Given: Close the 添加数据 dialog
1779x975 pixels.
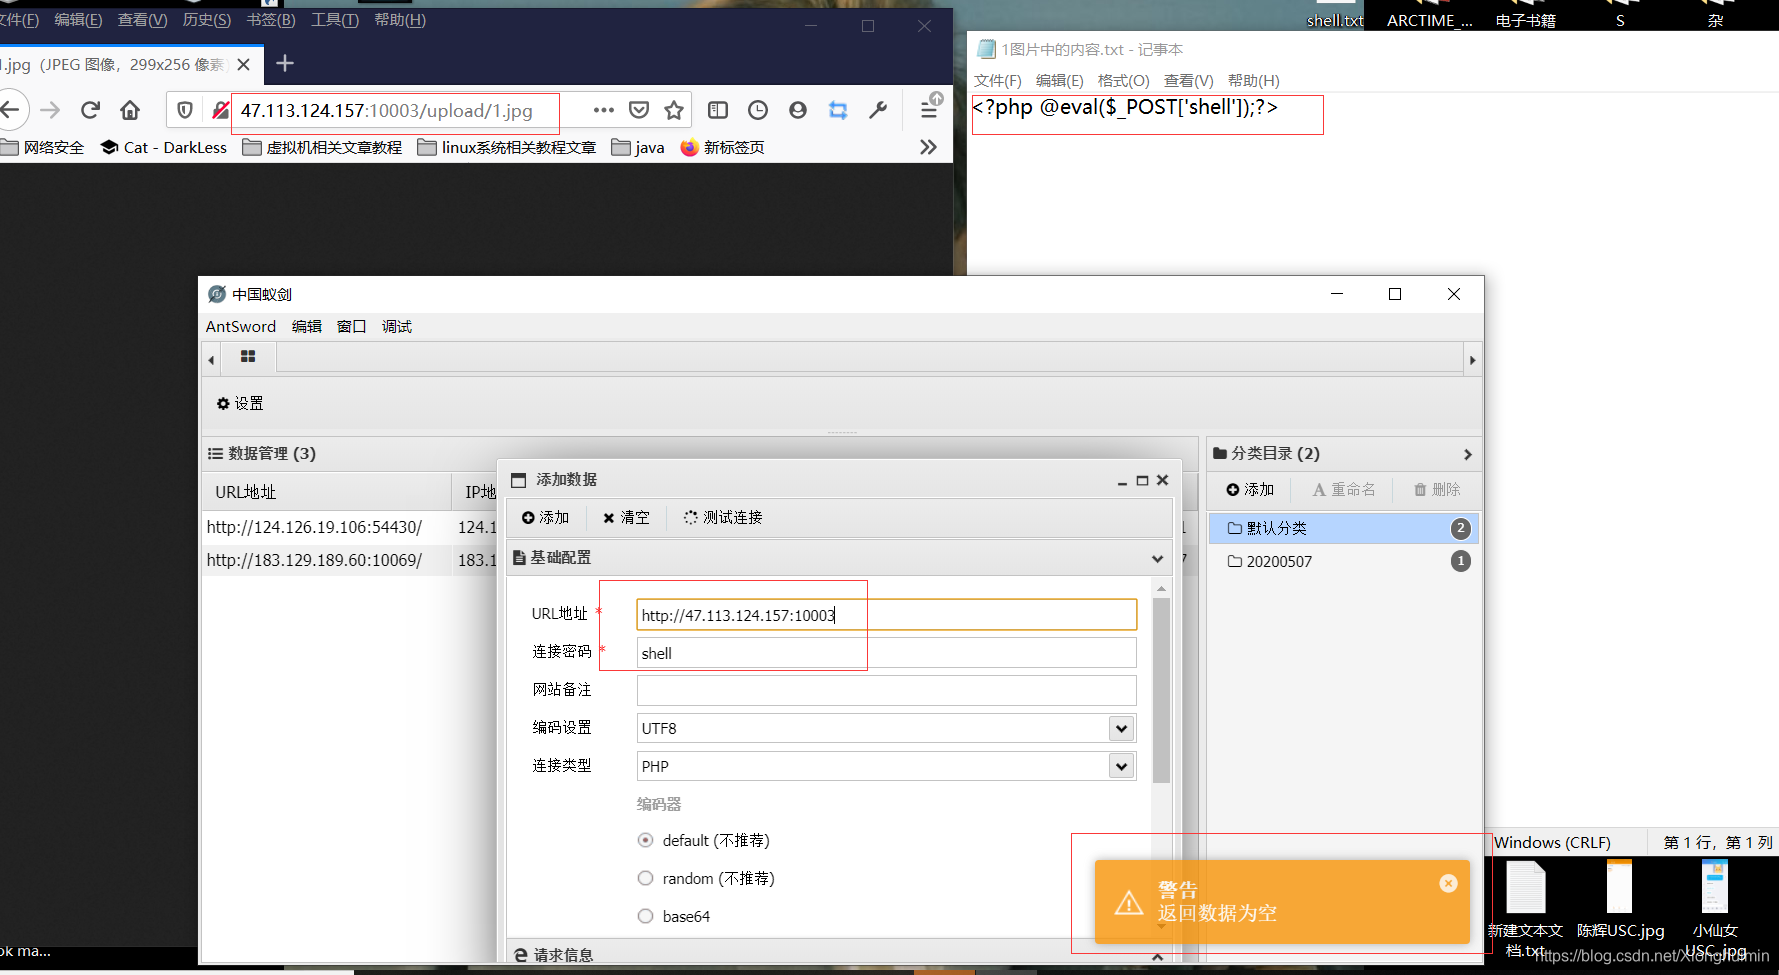Looking at the screenshot, I should tap(1163, 480).
